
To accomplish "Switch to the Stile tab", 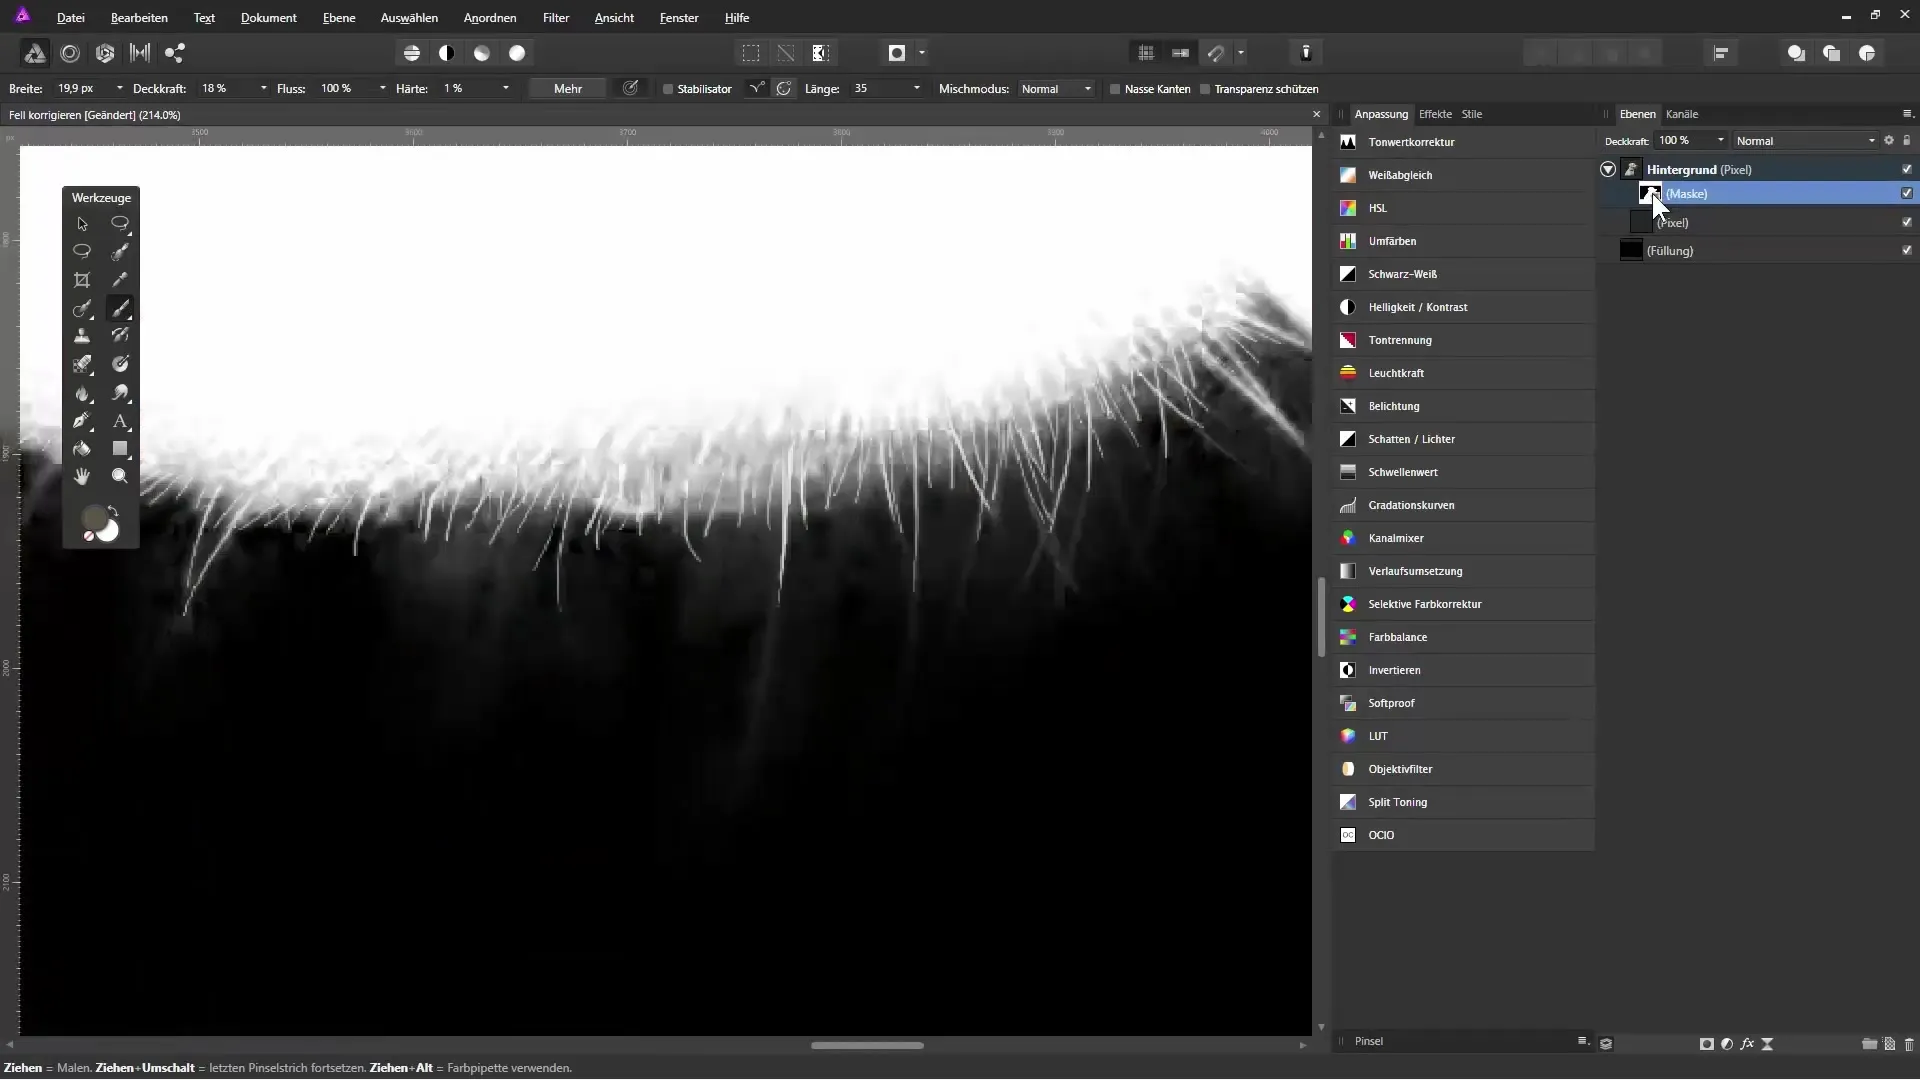I will (1472, 114).
